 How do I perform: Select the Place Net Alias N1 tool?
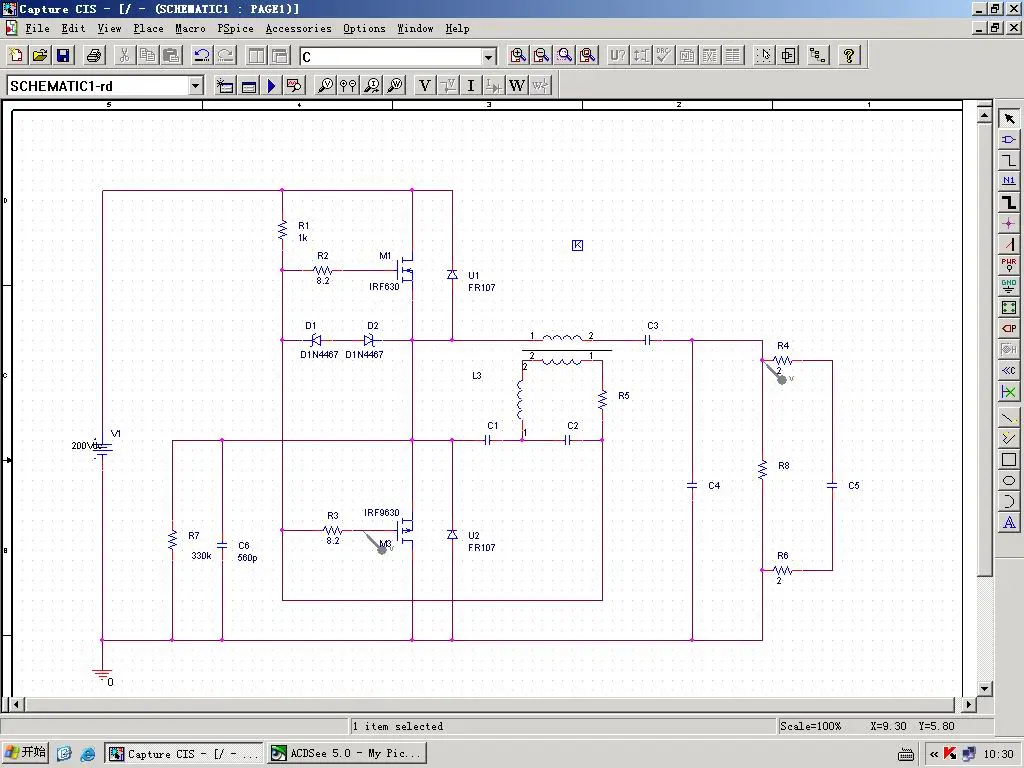pos(1009,181)
